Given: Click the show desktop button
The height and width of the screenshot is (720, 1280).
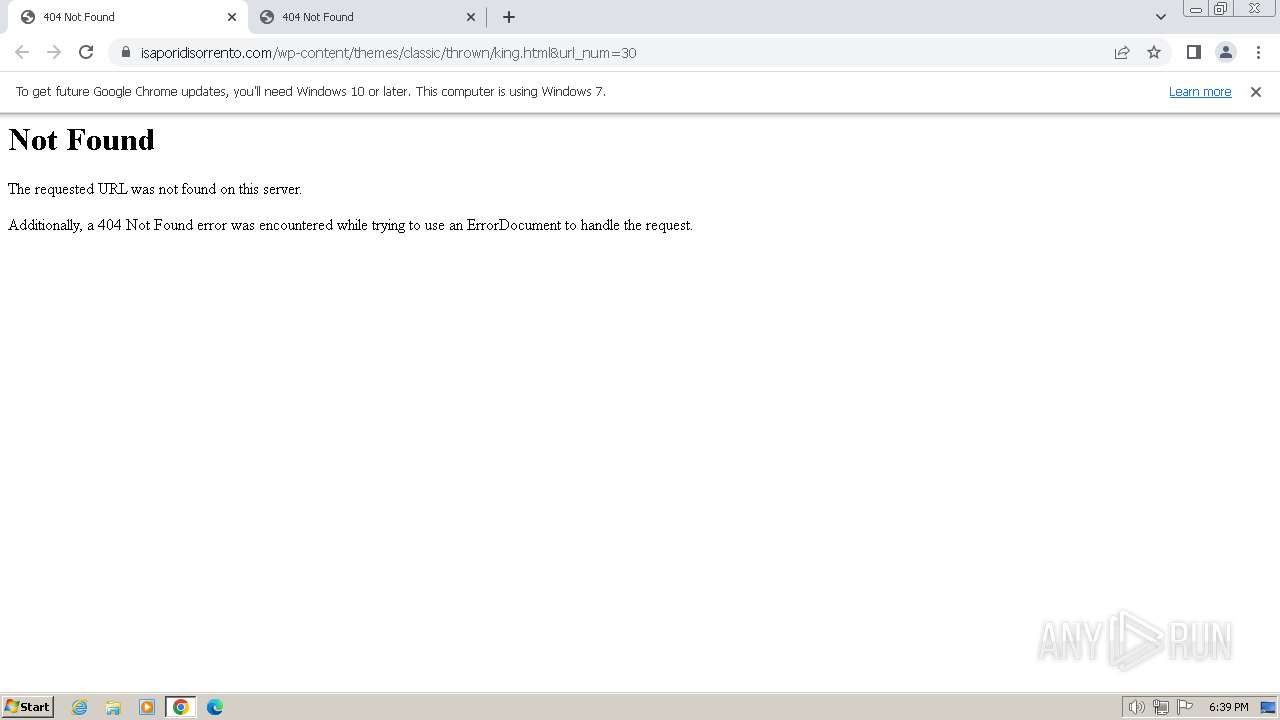Looking at the screenshot, I should [1268, 707].
